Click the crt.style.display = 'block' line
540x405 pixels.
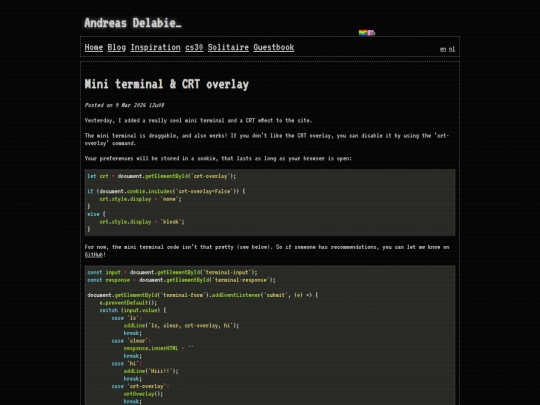pyautogui.click(x=142, y=222)
